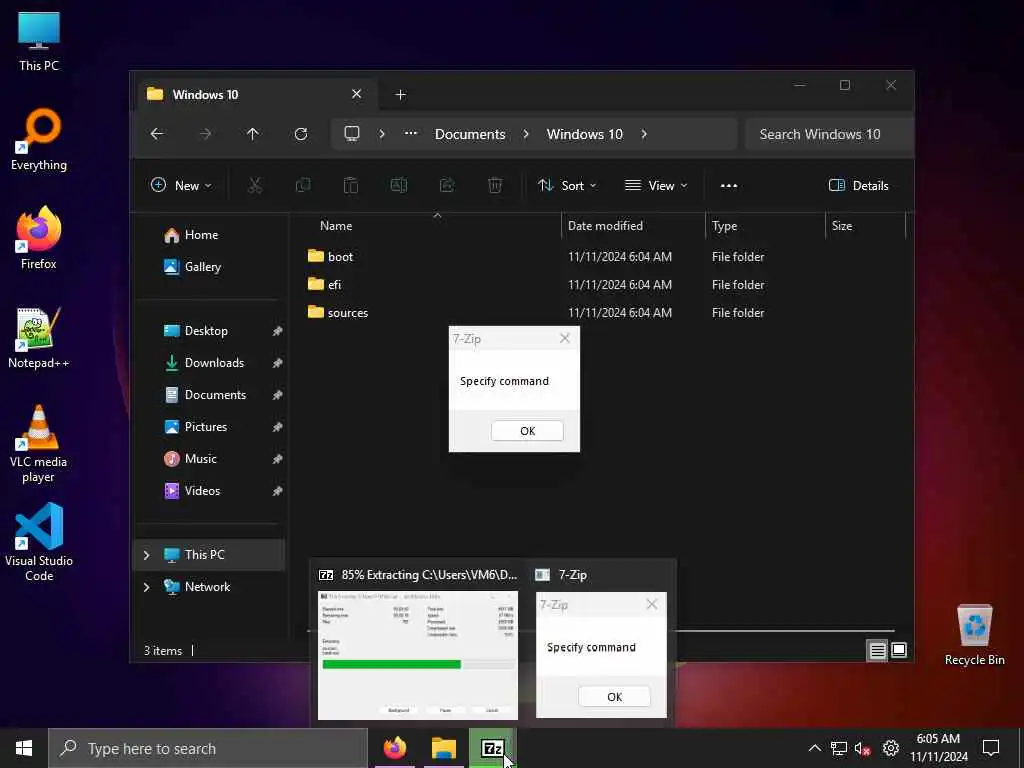Viewport: 1024px width, 768px height.
Task: Go back in File Explorer
Action: (x=157, y=134)
